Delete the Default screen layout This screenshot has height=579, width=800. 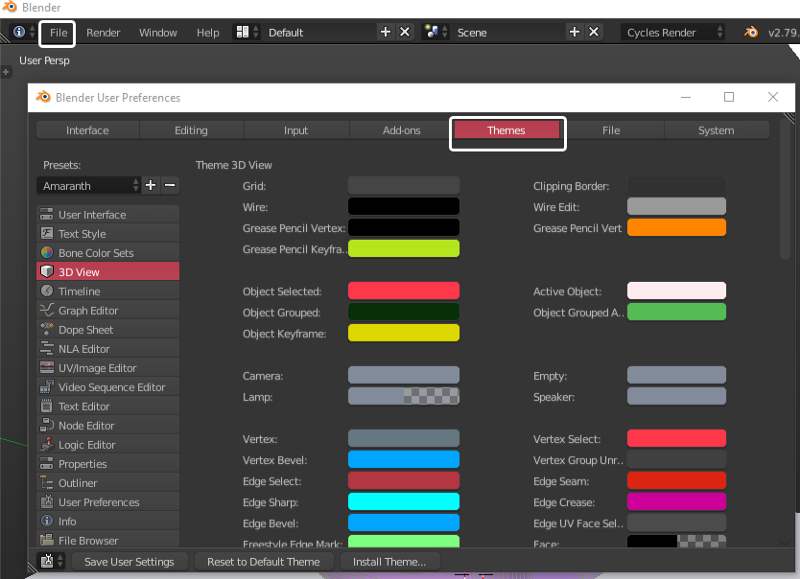coord(405,32)
